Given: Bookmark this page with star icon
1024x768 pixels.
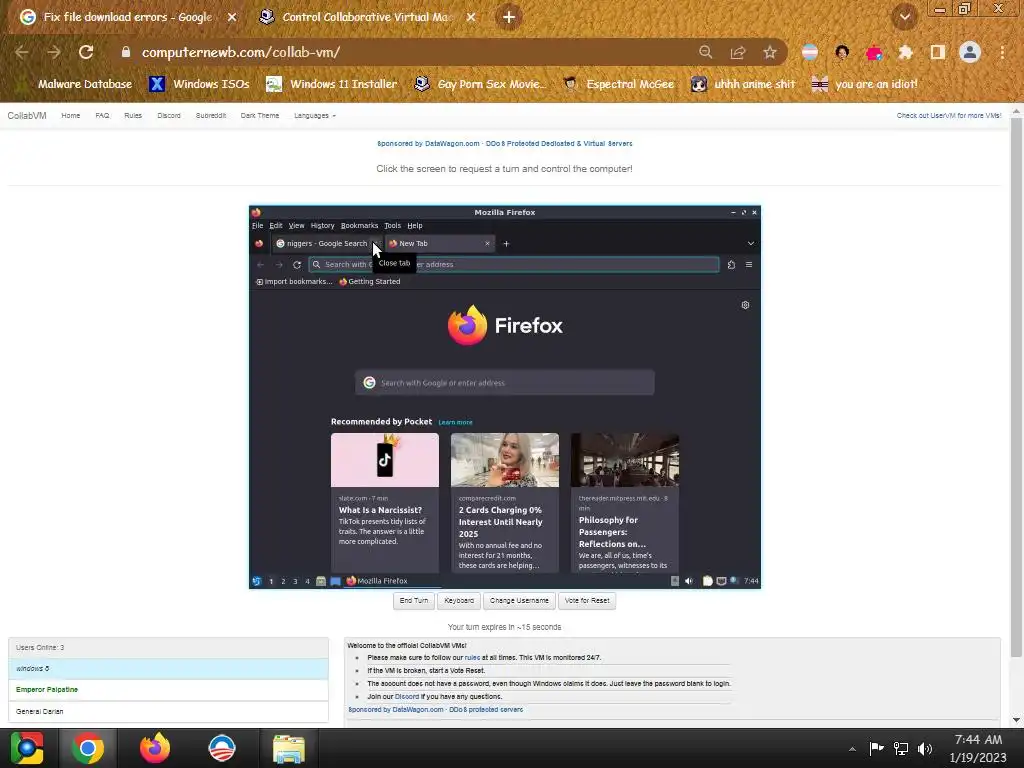Looking at the screenshot, I should click(x=770, y=52).
